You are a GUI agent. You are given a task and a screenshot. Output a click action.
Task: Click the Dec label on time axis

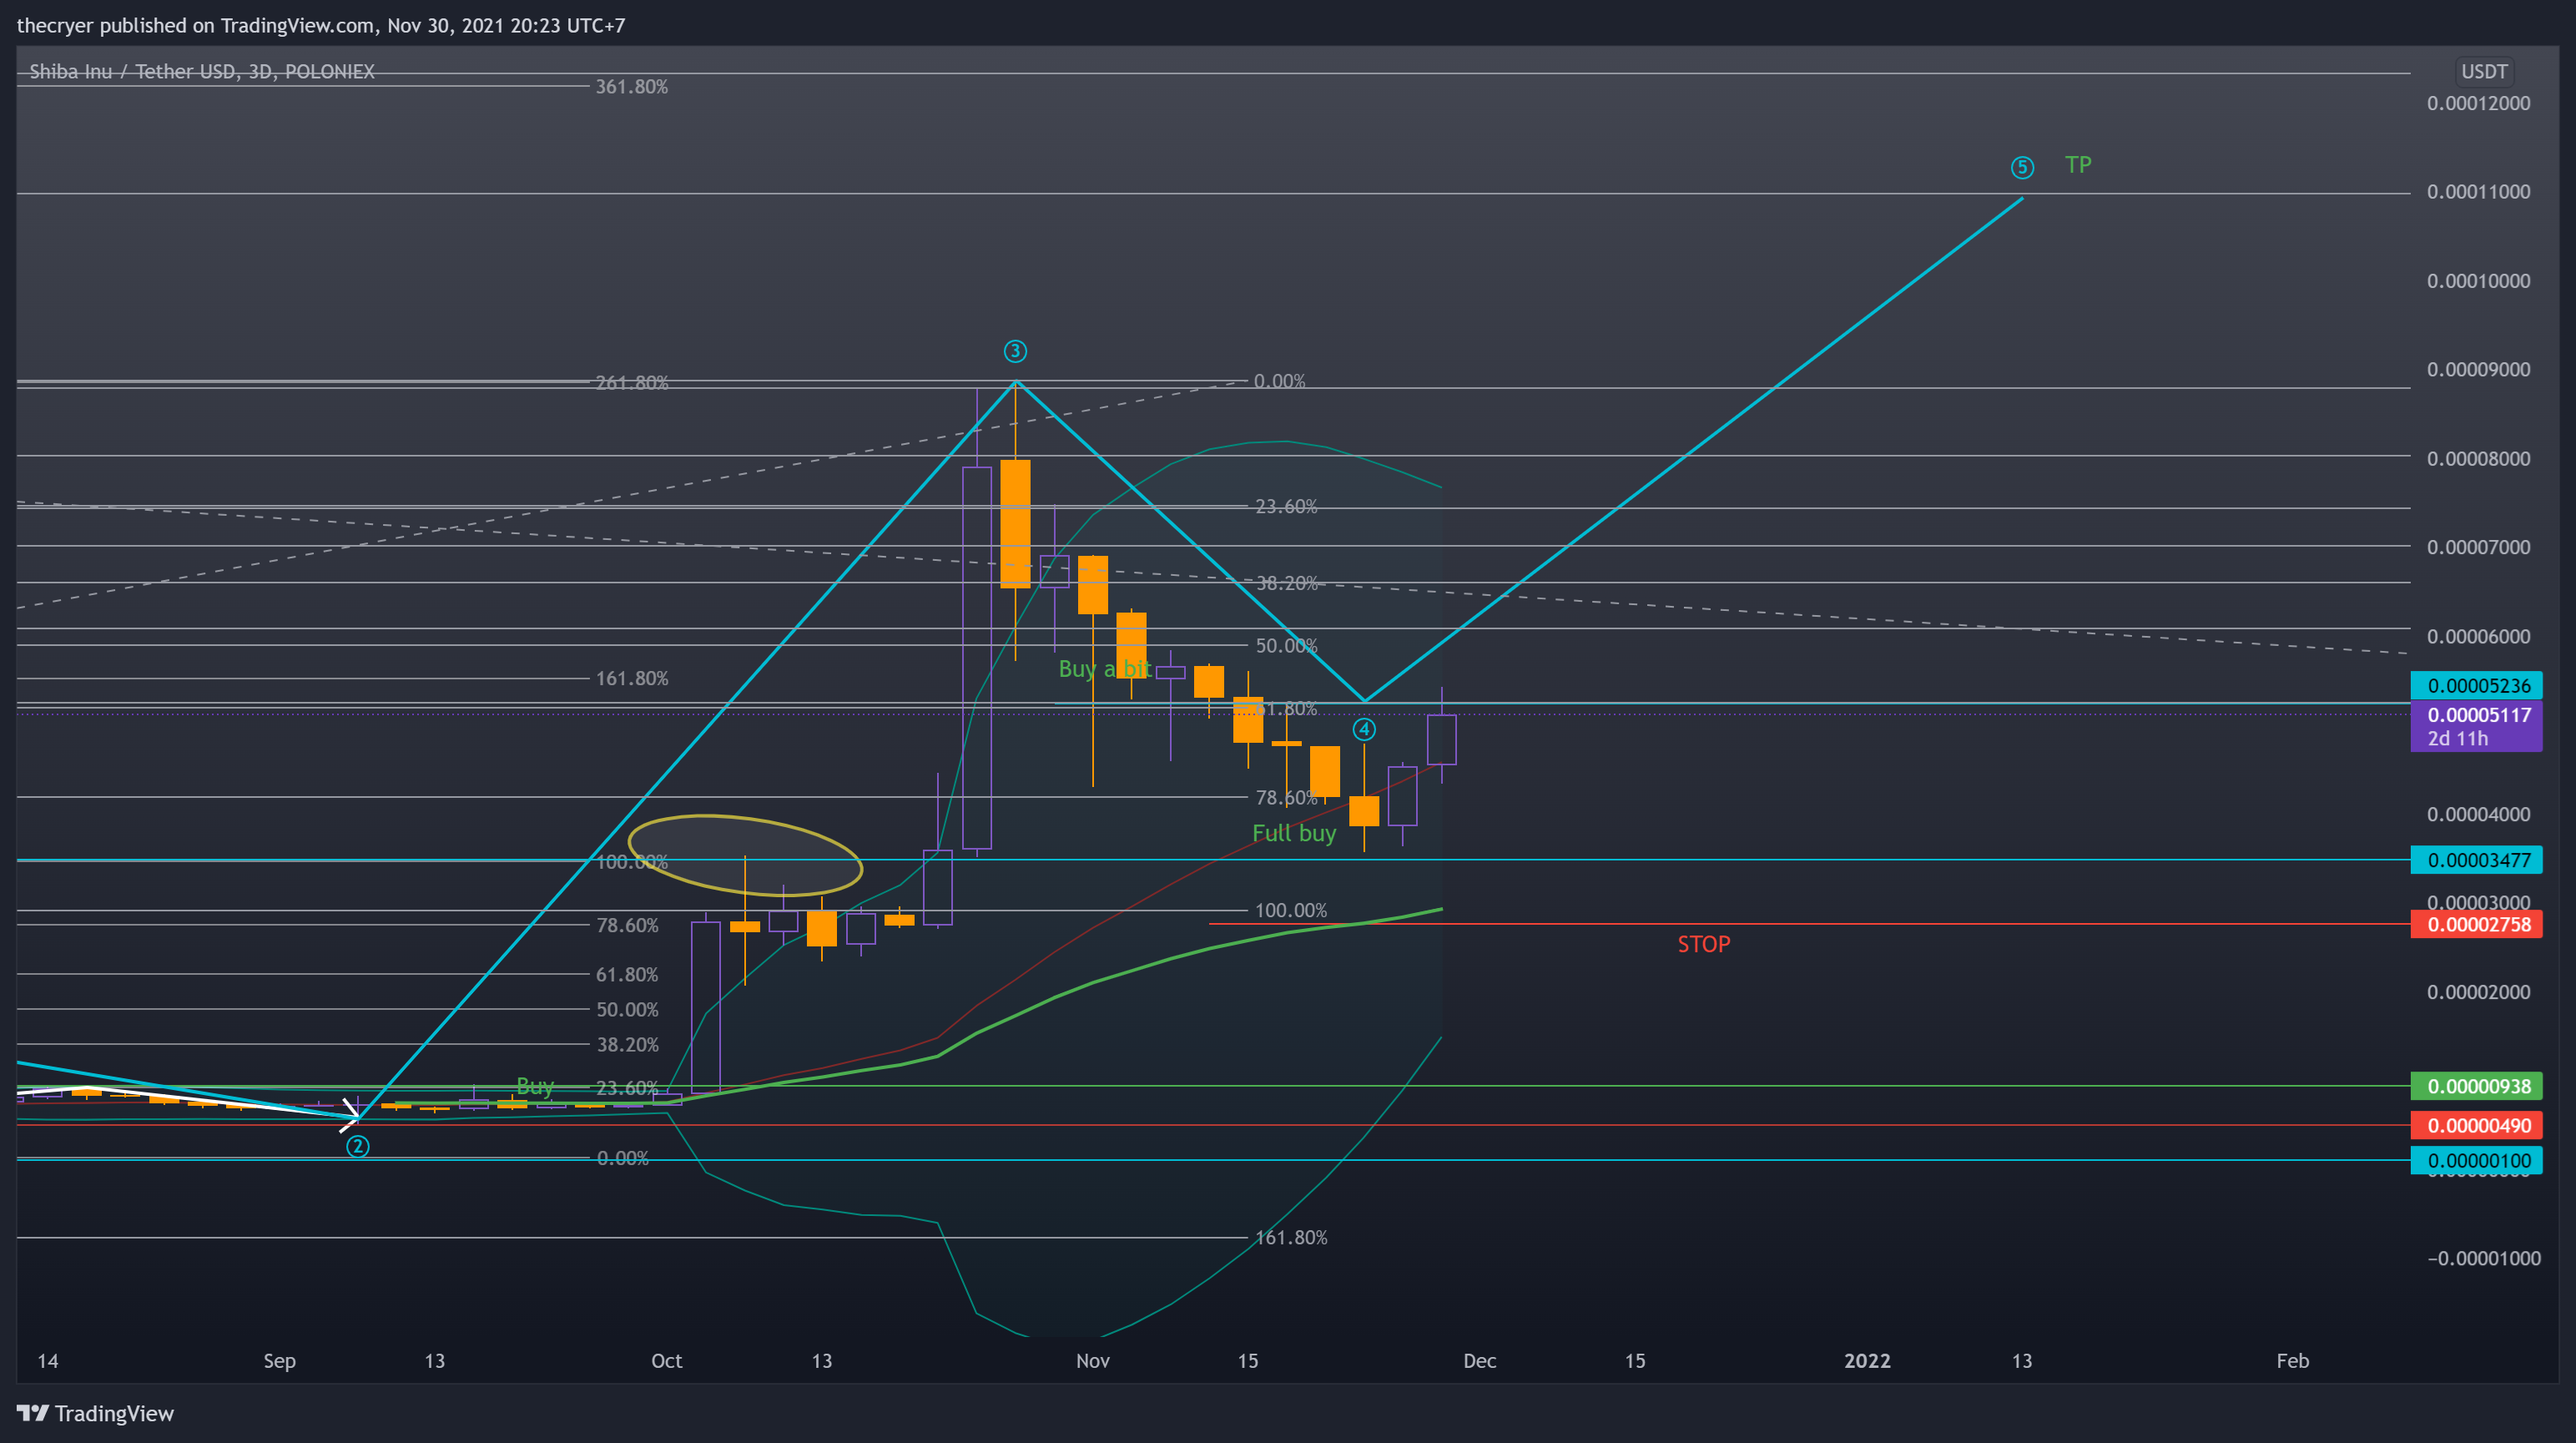(1479, 1360)
